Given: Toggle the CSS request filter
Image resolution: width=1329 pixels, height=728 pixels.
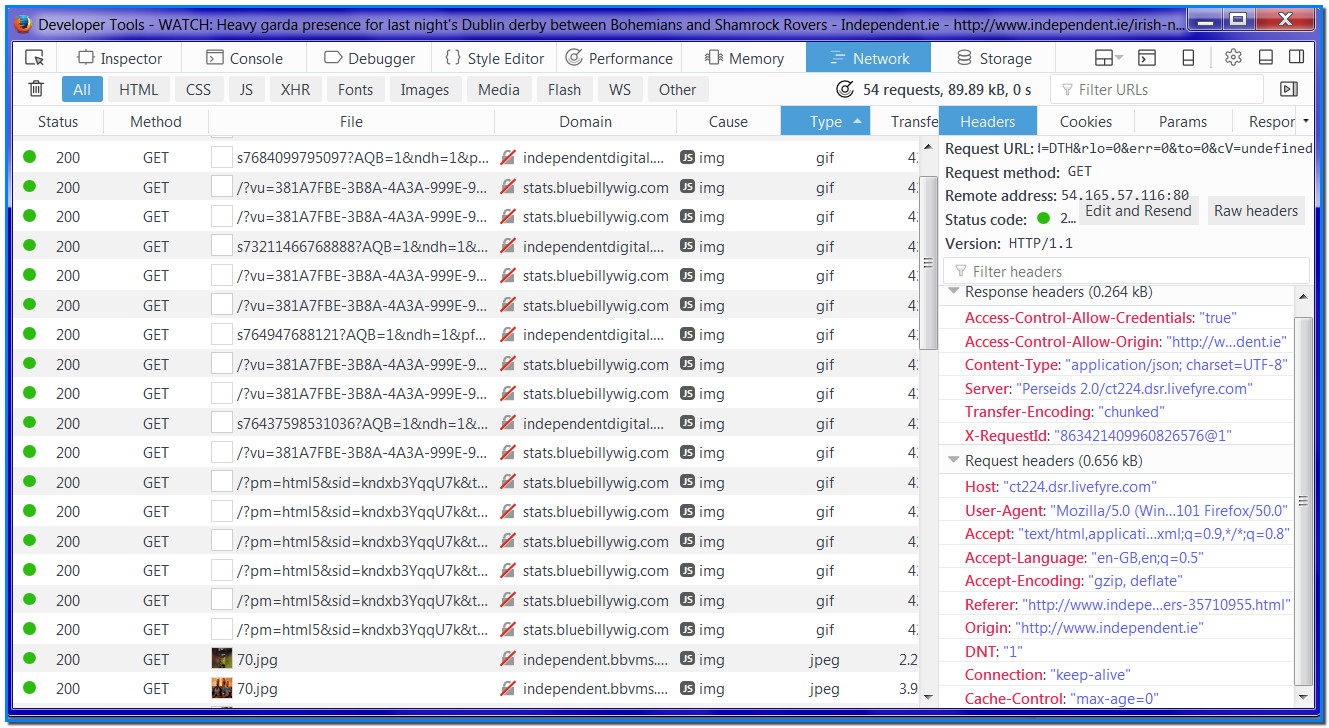Looking at the screenshot, I should 199,89.
